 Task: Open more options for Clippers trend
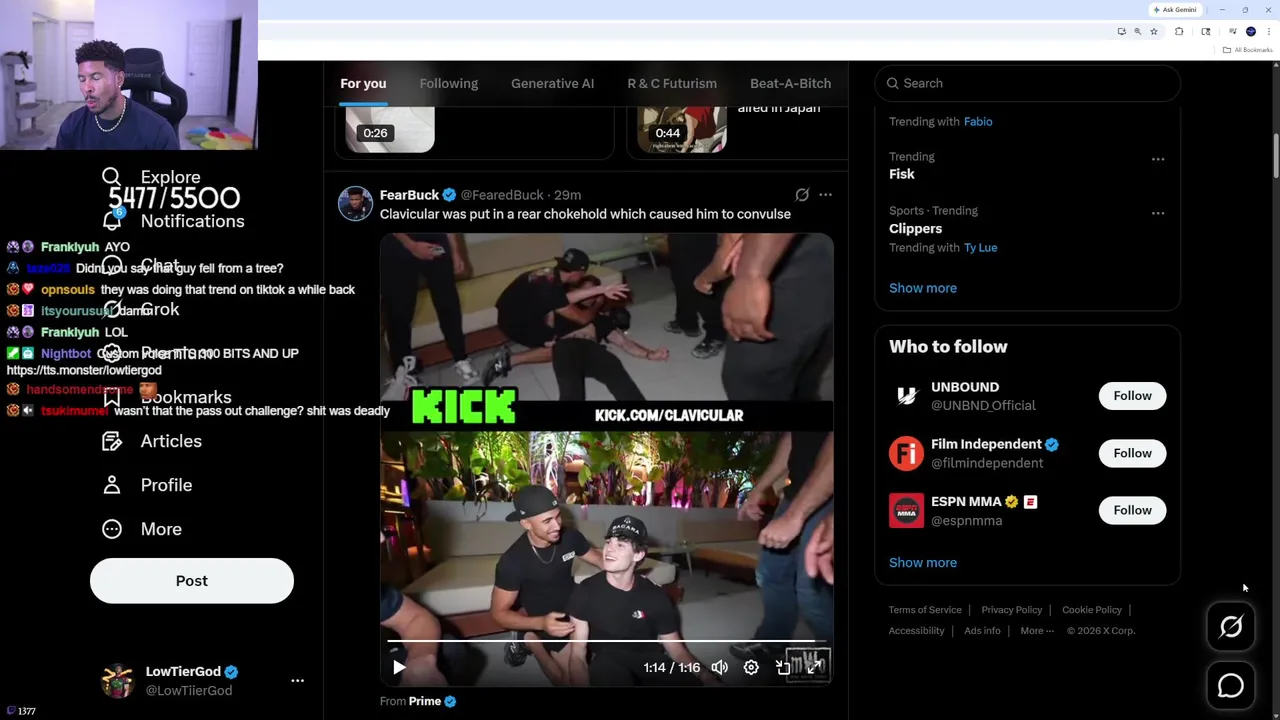tap(1158, 213)
